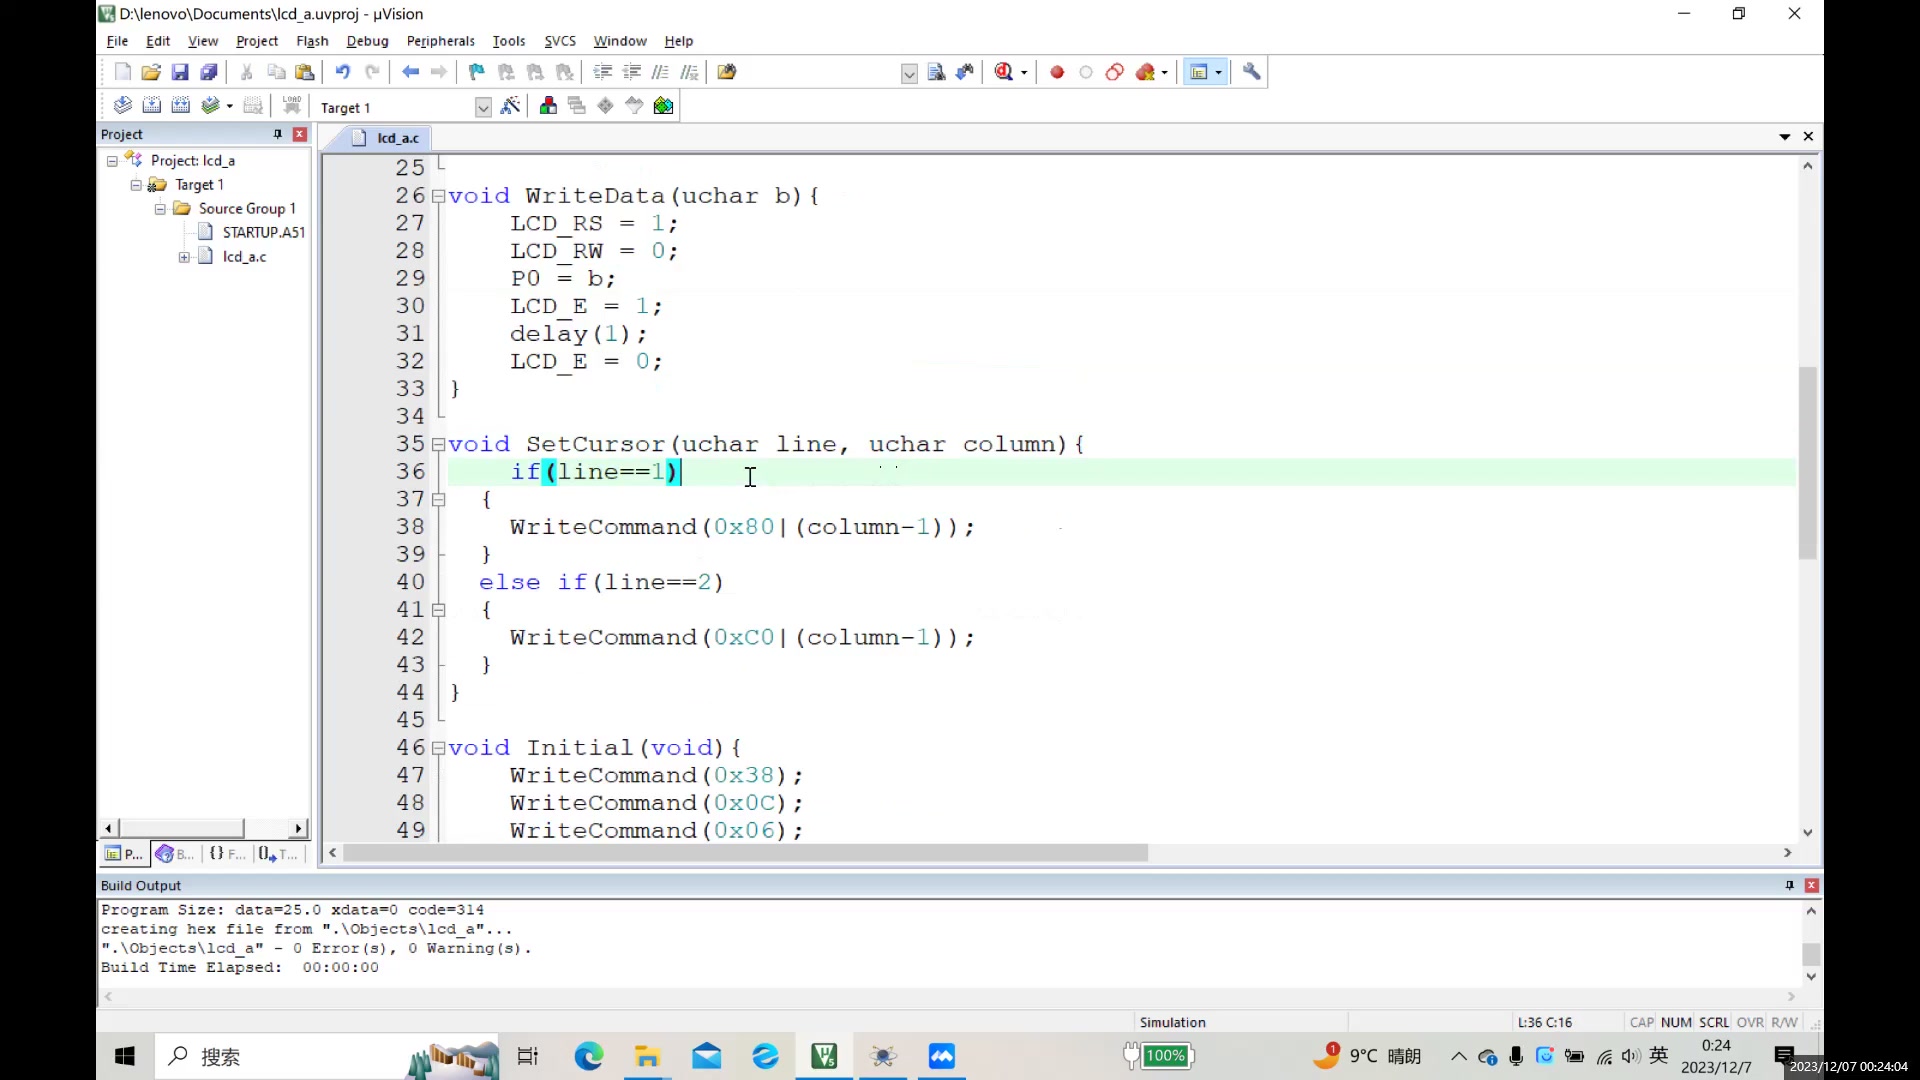Save all files icon
Screen dimensions: 1920x1080
[x=209, y=72]
